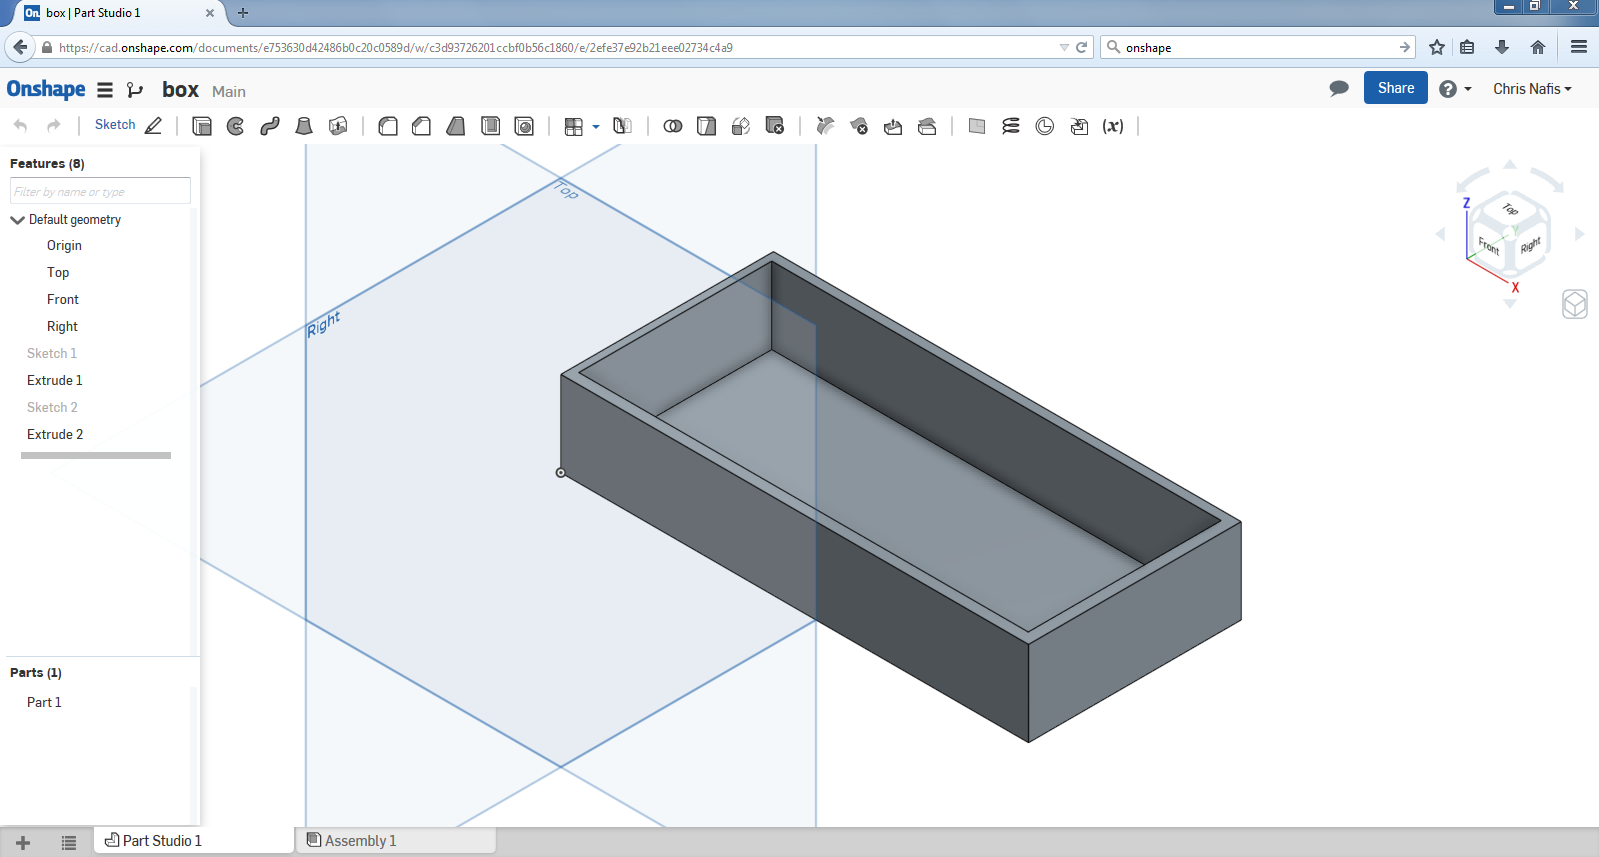Select the Pattern tool icon
This screenshot has width=1599, height=857.
[x=574, y=127]
